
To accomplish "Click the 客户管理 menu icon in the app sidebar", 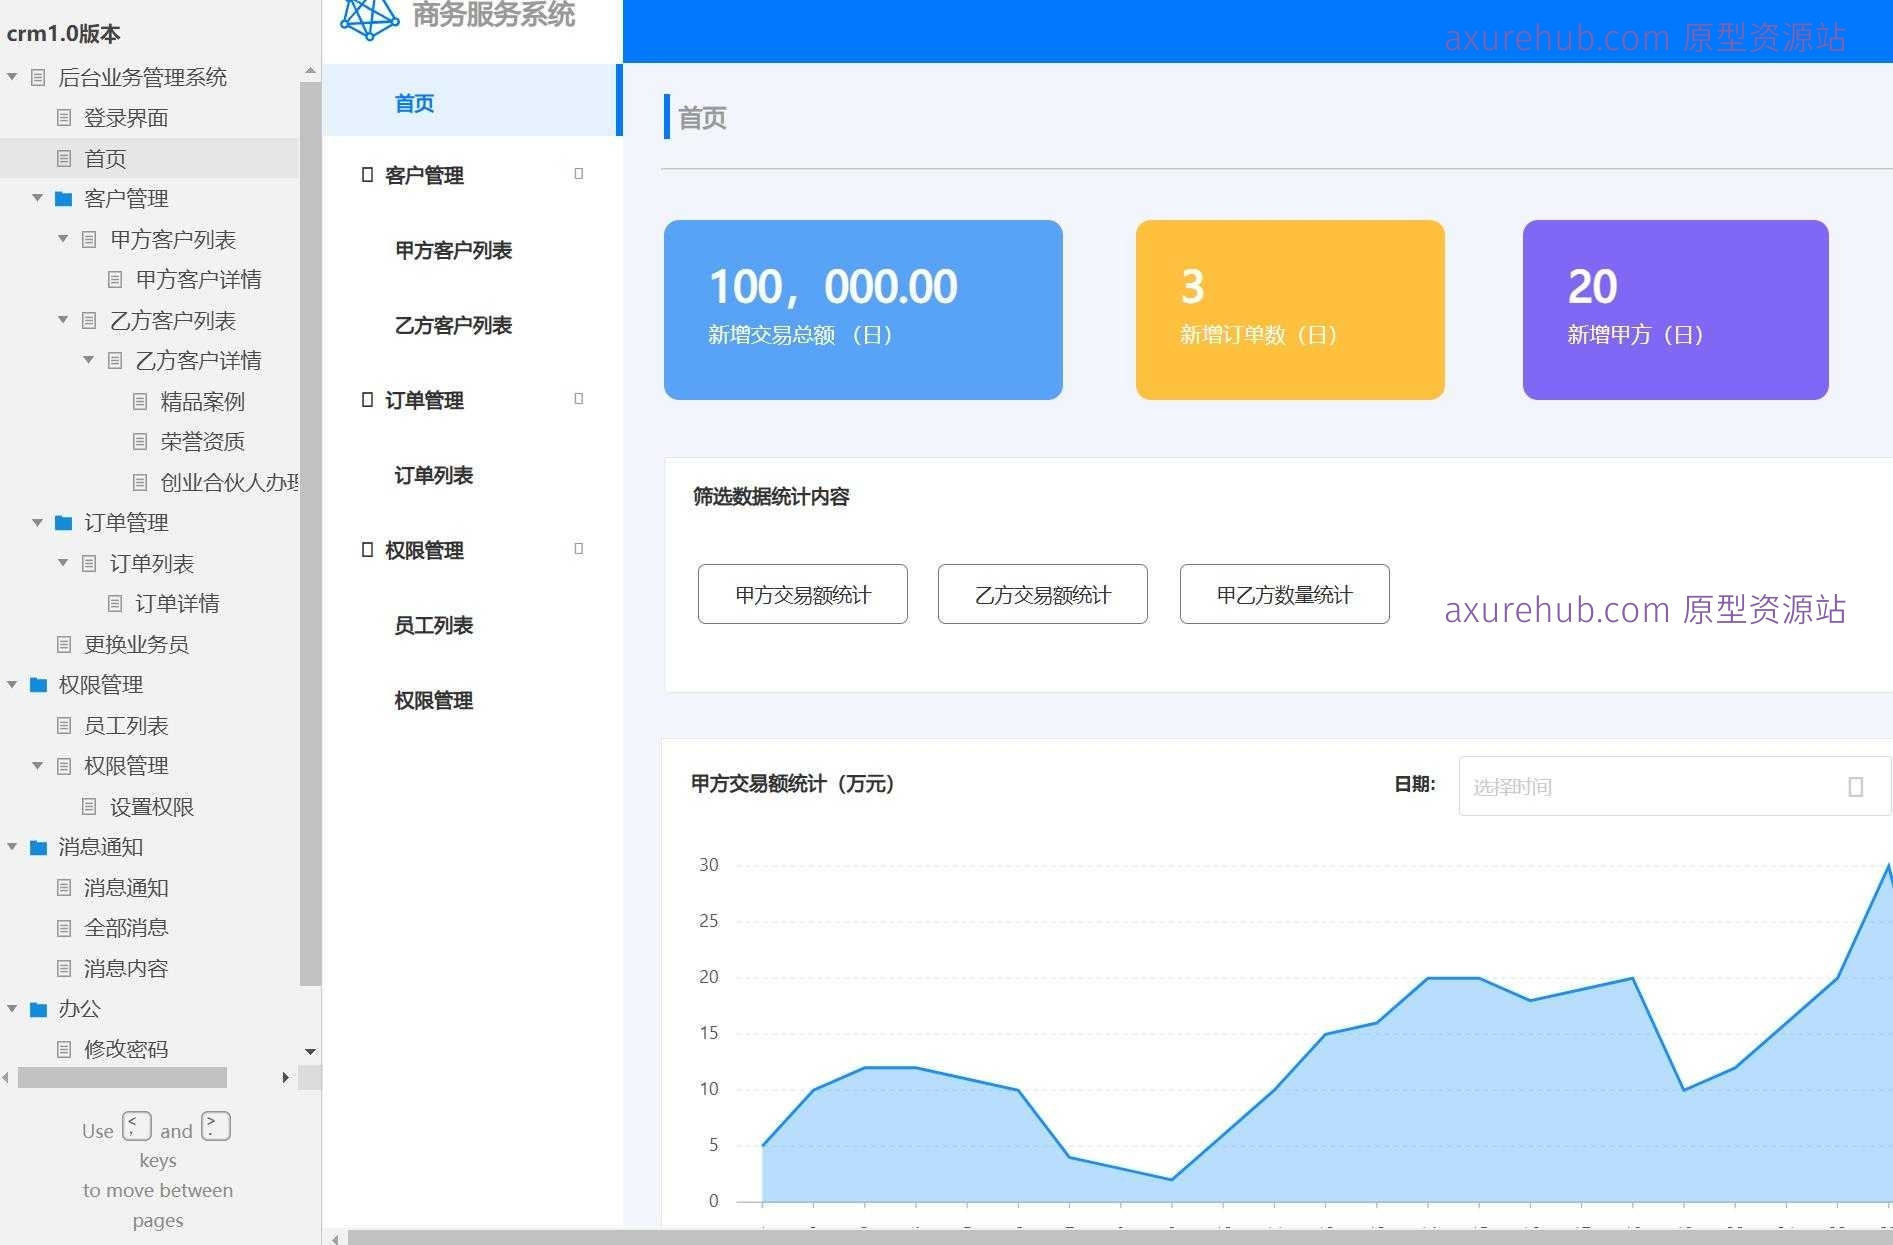I will (367, 175).
